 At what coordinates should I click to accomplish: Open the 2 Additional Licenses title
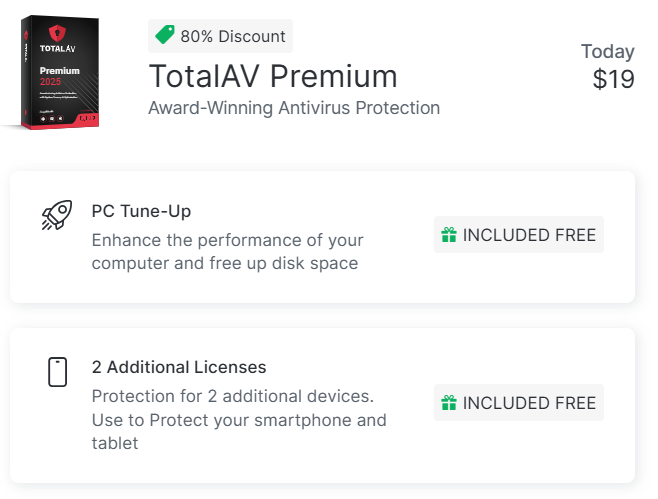coord(179,367)
